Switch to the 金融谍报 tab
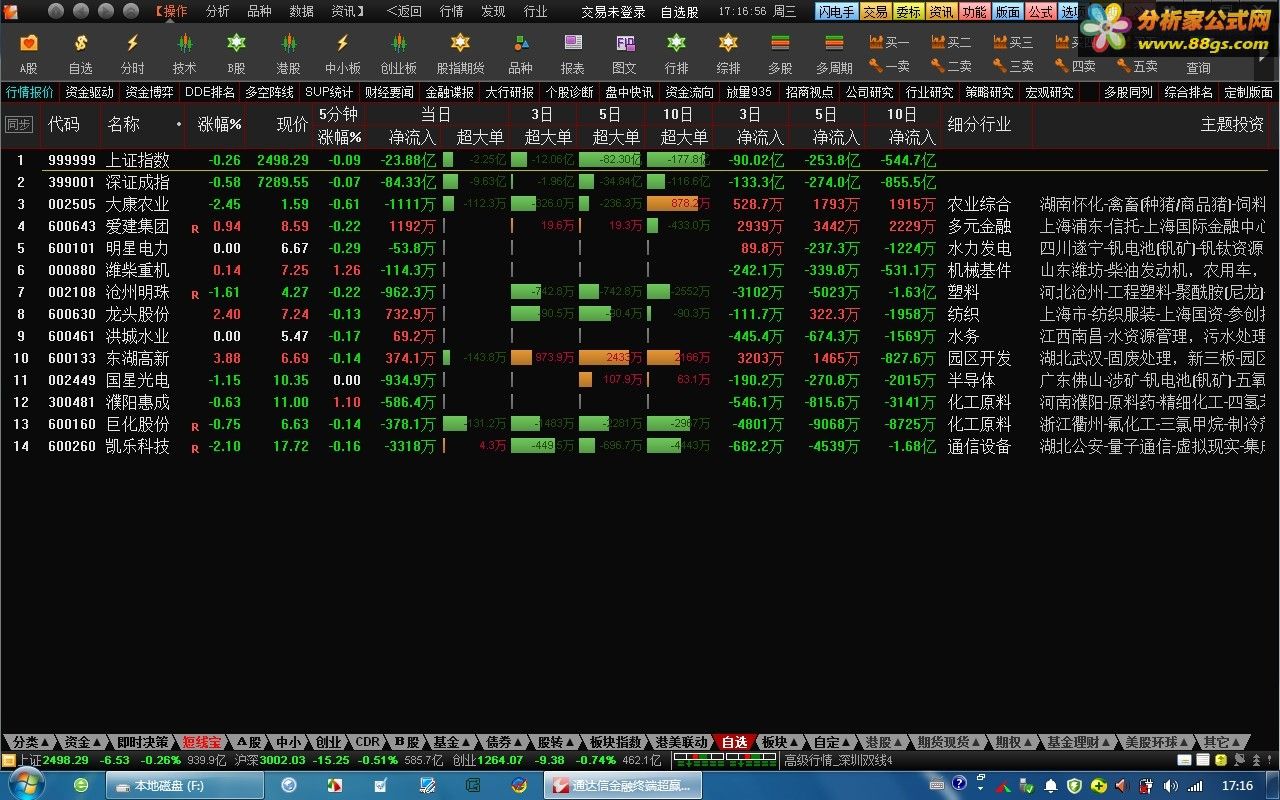 pyautogui.click(x=449, y=92)
